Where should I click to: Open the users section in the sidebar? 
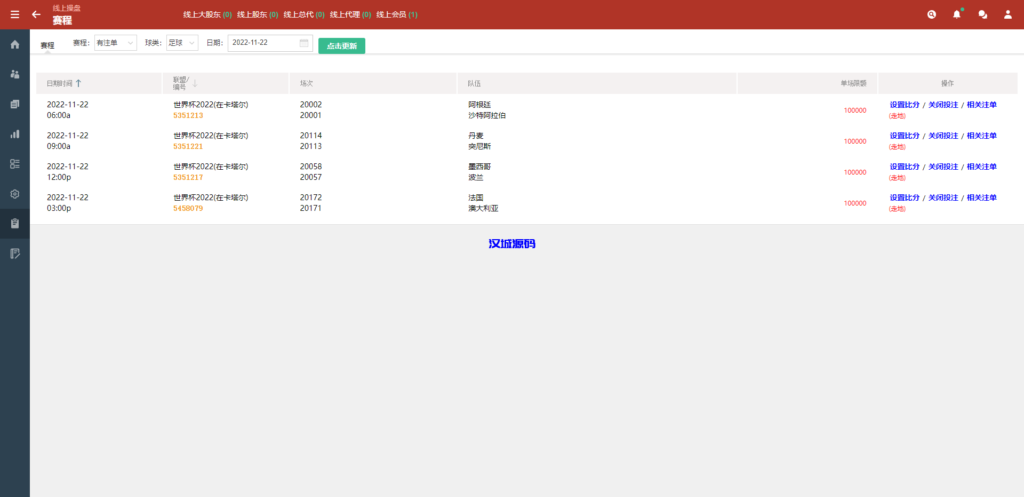click(14, 74)
